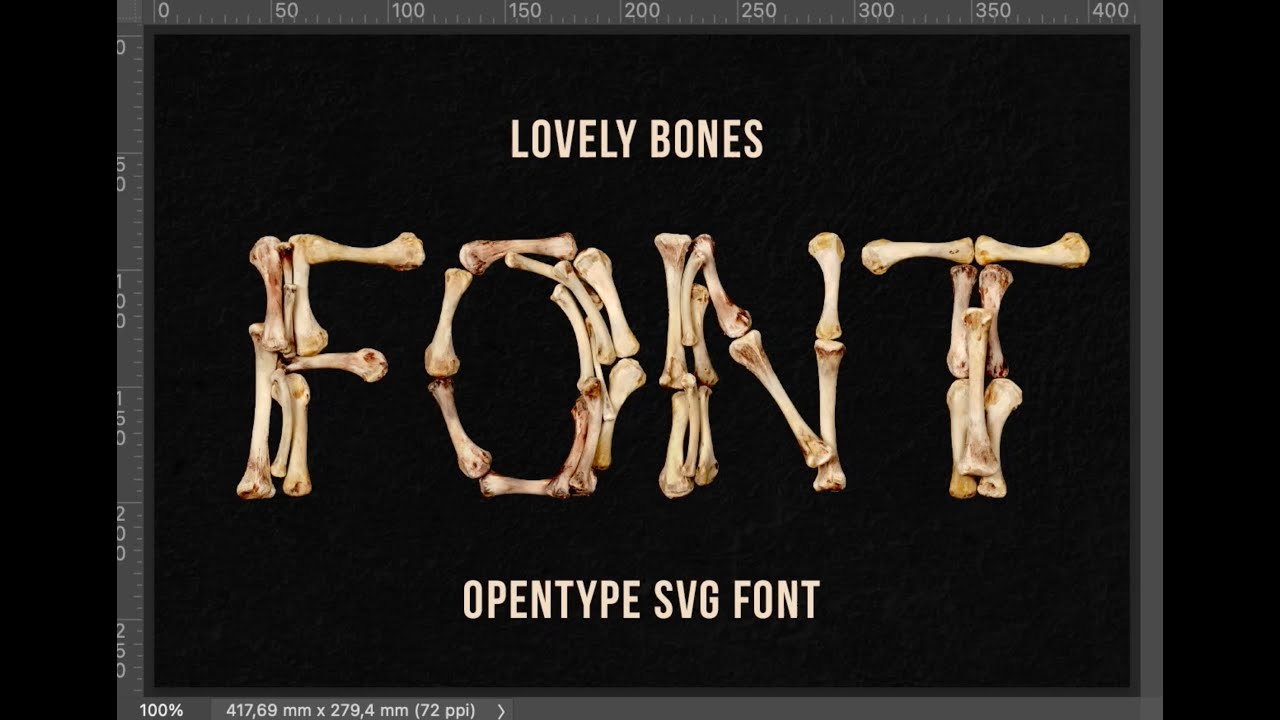The image size is (1280, 720).
Task: Click the bone letter O on canvas
Action: click(535, 365)
